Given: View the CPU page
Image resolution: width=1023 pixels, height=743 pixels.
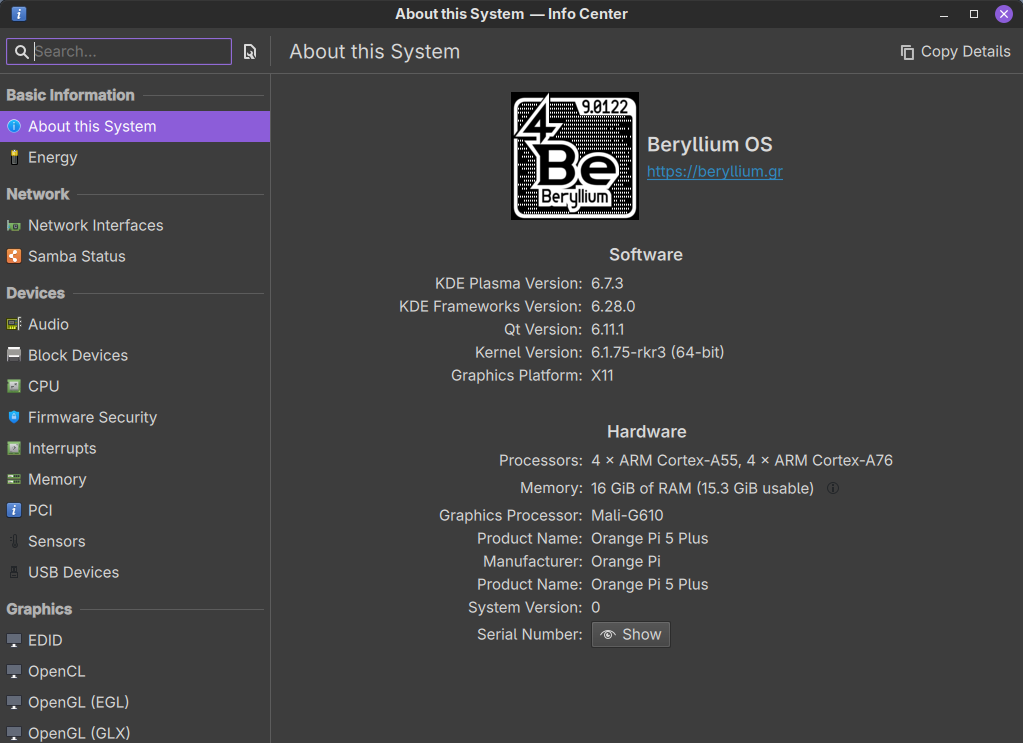Looking at the screenshot, I should point(135,386).
